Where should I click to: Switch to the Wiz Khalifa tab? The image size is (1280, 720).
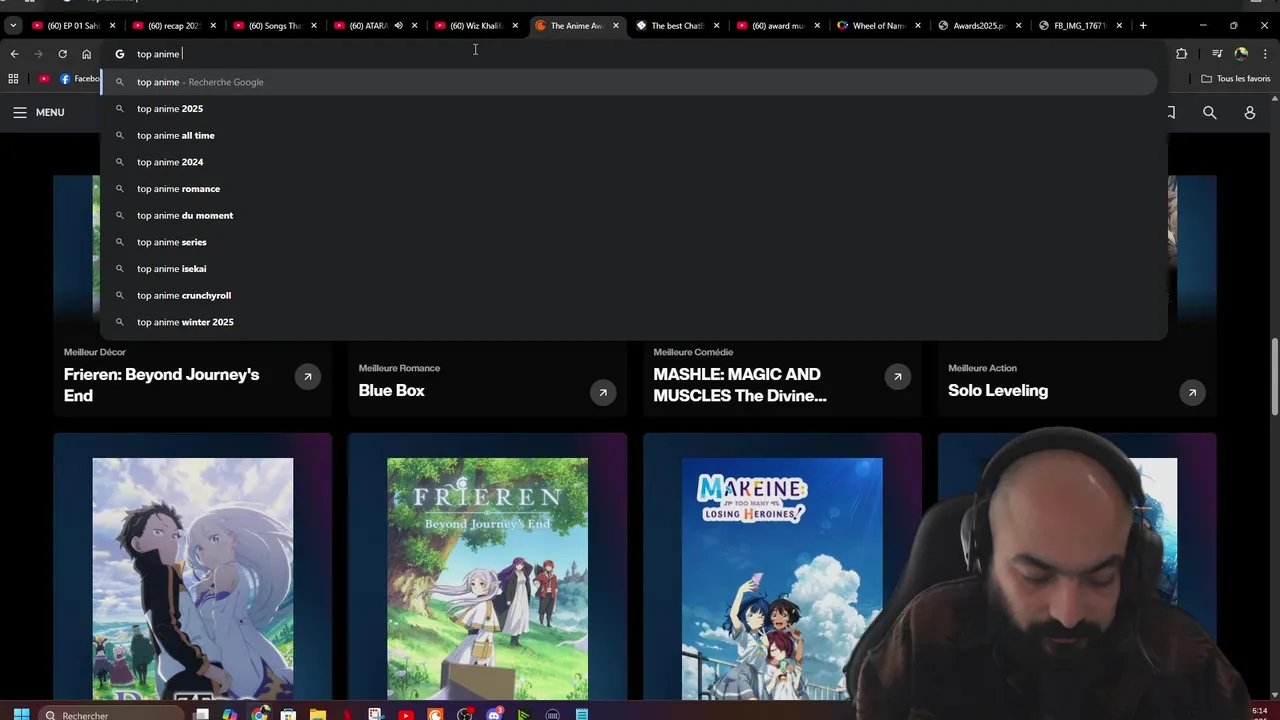coord(475,25)
